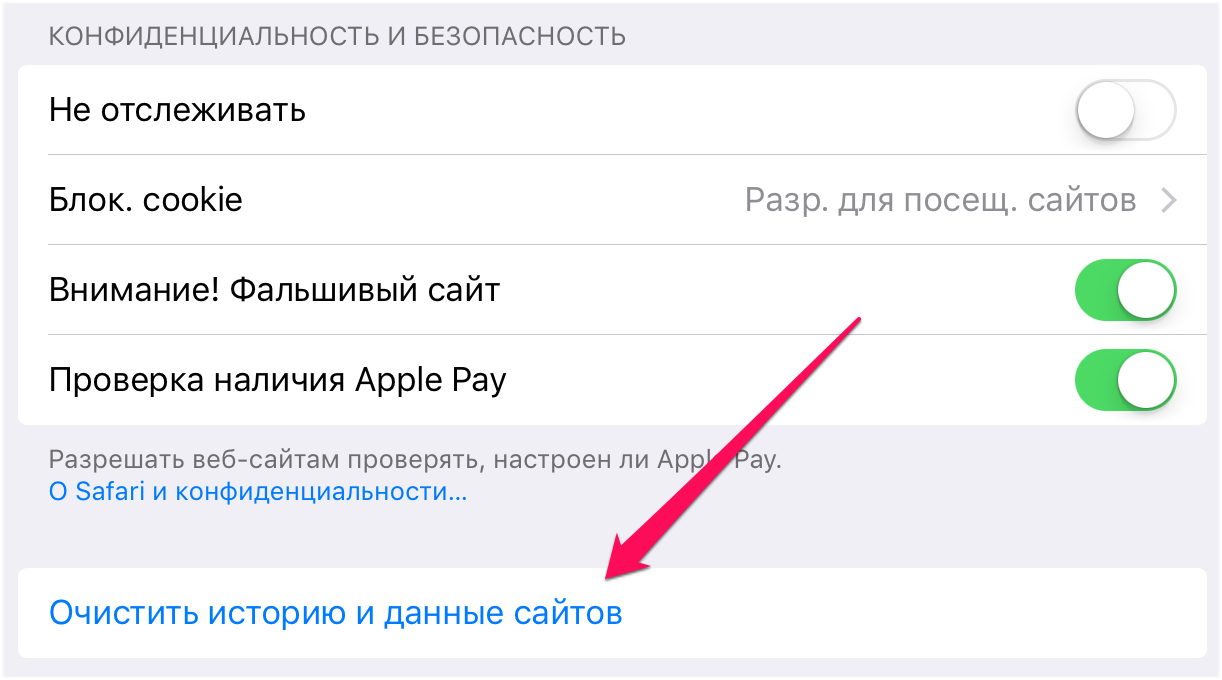Select the Не отслеживать row label
This screenshot has height=680, width=1222.
[x=177, y=110]
